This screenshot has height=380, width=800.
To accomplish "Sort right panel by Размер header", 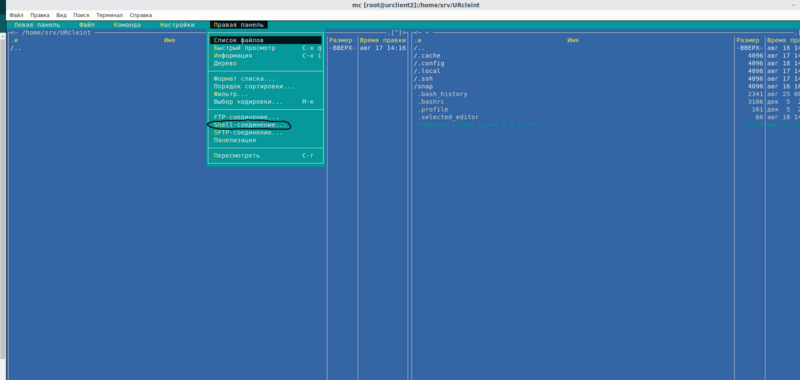I will [748, 40].
